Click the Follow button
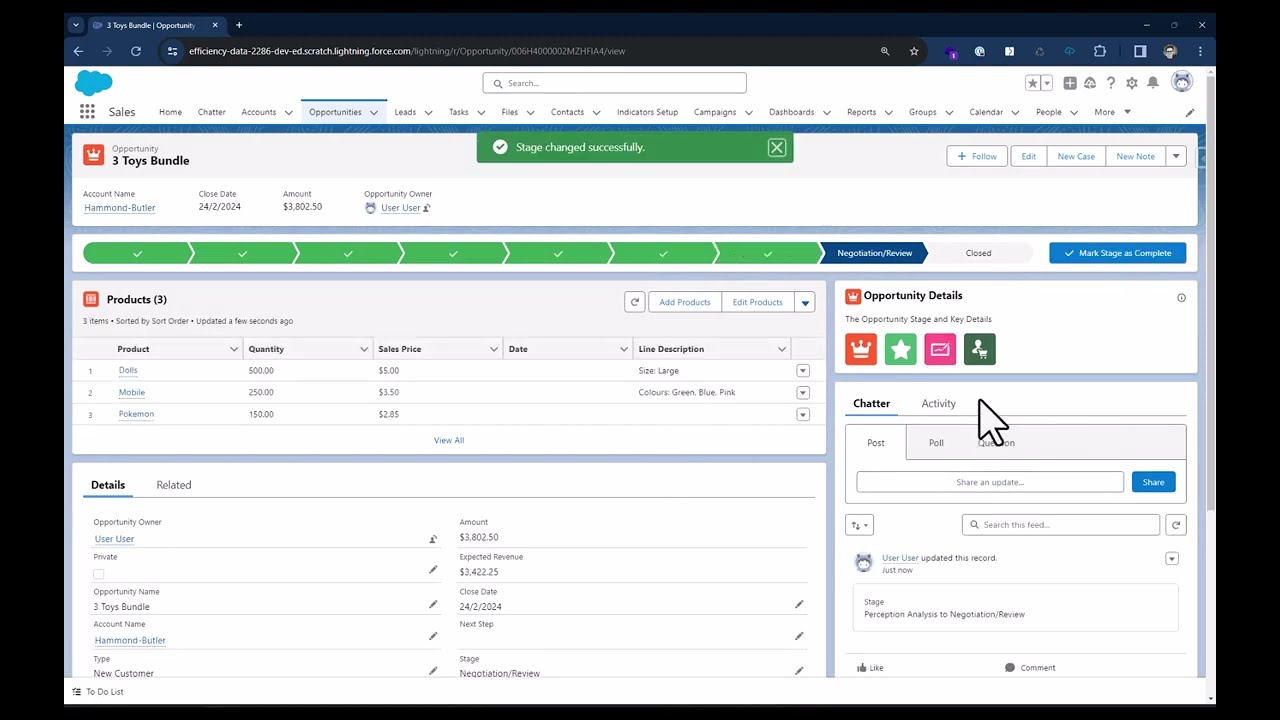Image resolution: width=1280 pixels, height=720 pixels. pyautogui.click(x=977, y=156)
